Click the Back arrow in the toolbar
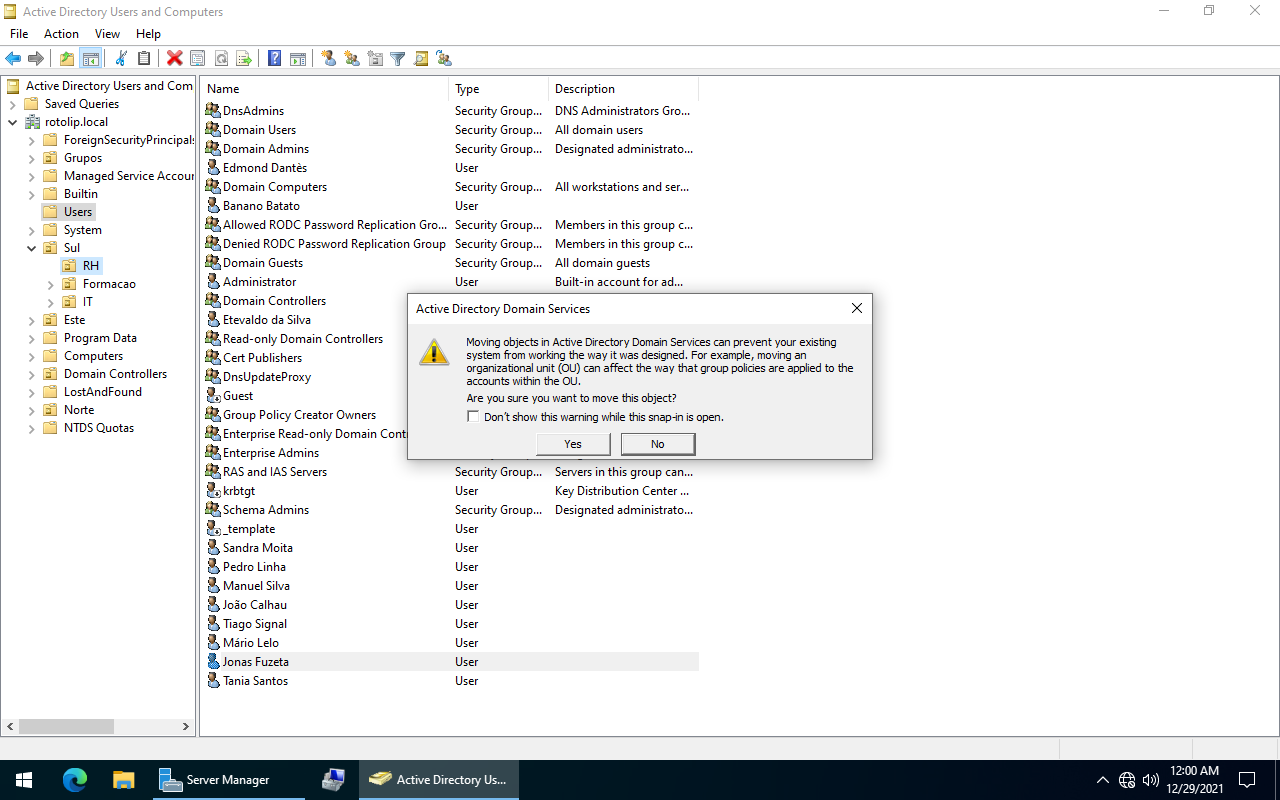This screenshot has width=1280, height=800. coord(13,59)
